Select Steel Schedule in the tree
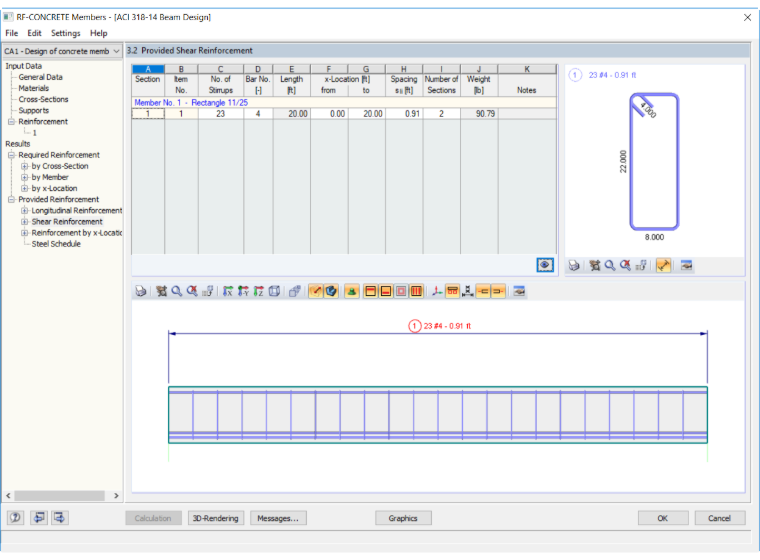 pos(56,244)
